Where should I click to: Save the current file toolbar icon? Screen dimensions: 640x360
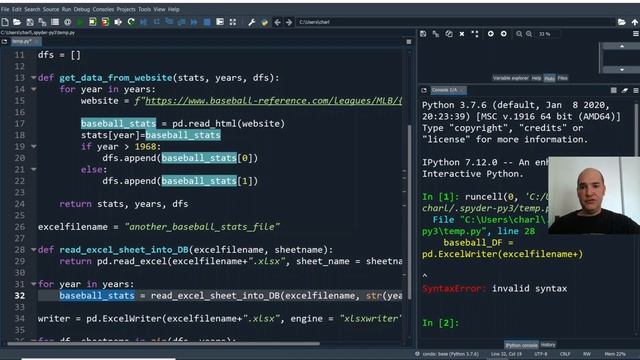pos(30,22)
